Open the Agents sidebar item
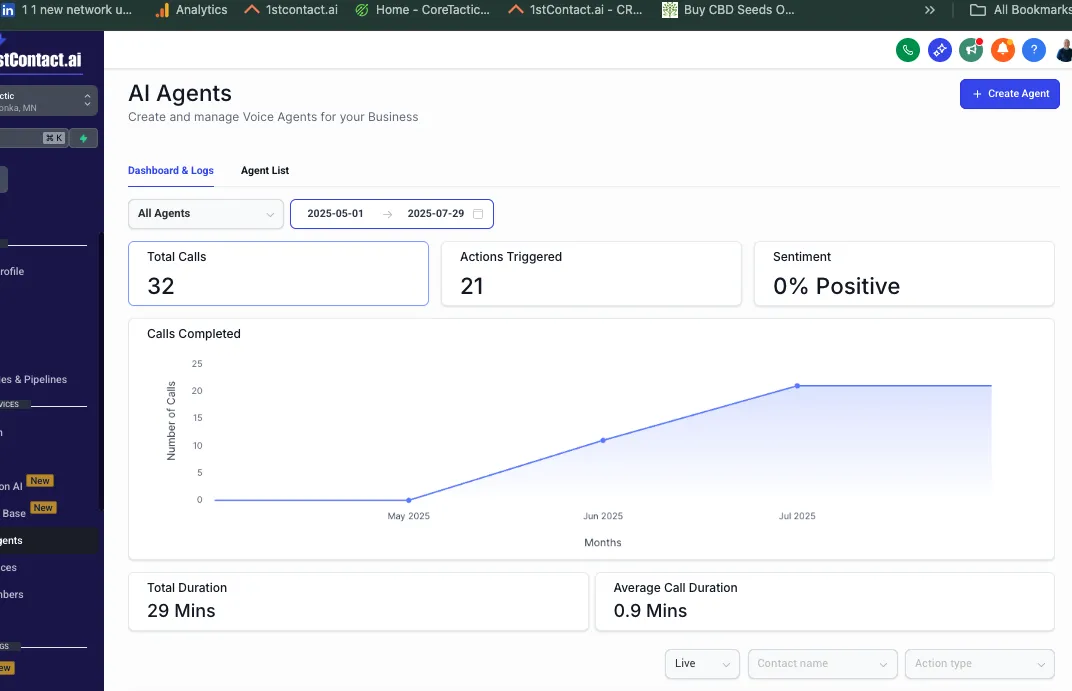The image size is (1072, 691). click(x=48, y=541)
